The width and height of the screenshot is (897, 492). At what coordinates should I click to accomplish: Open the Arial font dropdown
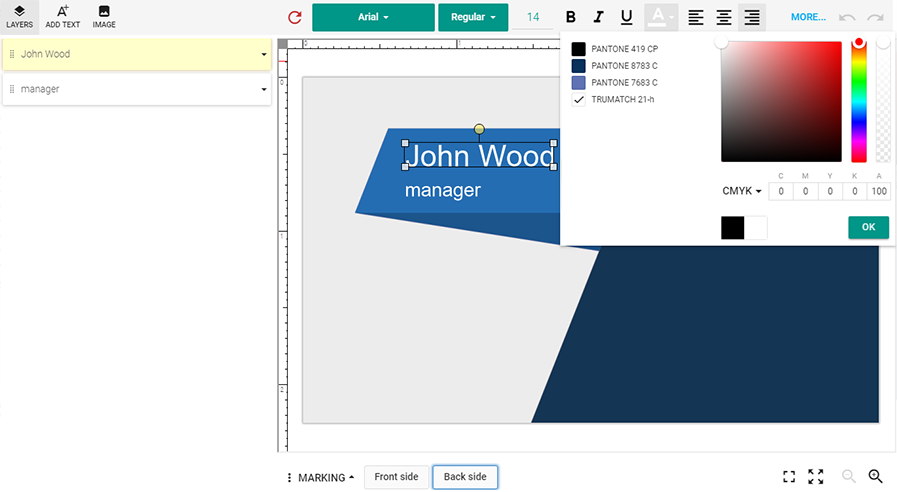coord(373,17)
